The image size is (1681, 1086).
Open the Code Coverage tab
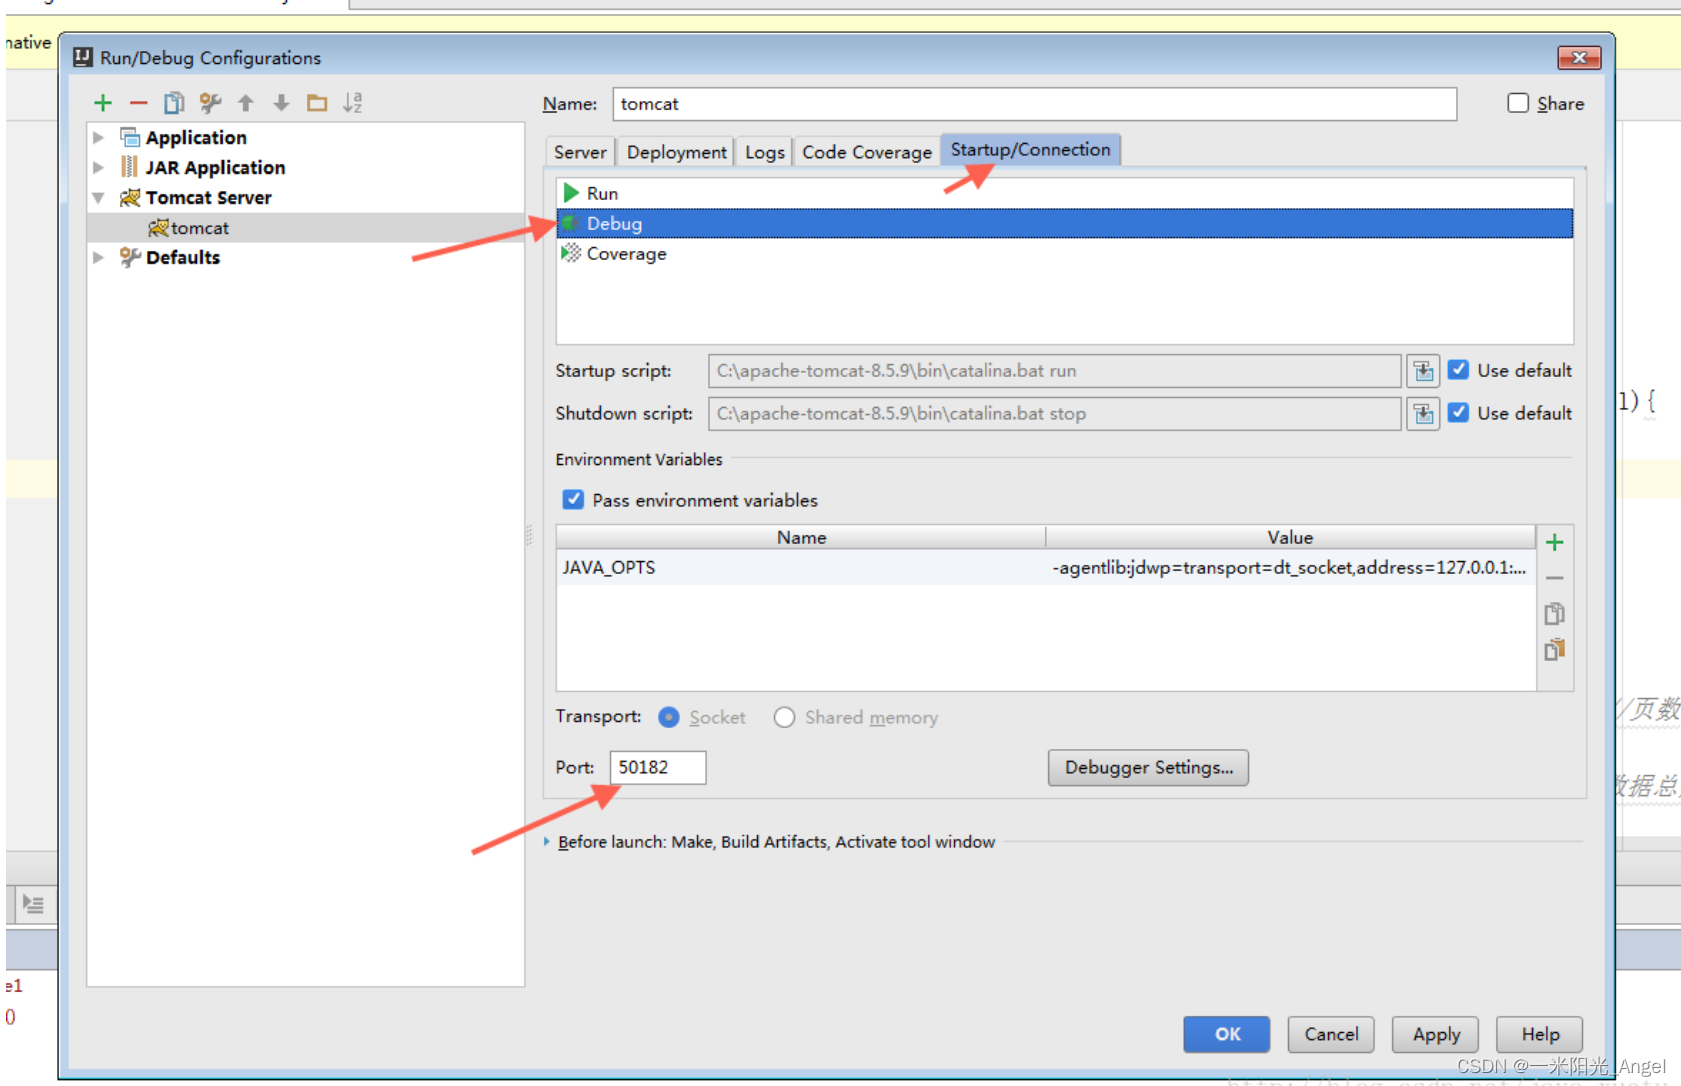click(x=866, y=151)
